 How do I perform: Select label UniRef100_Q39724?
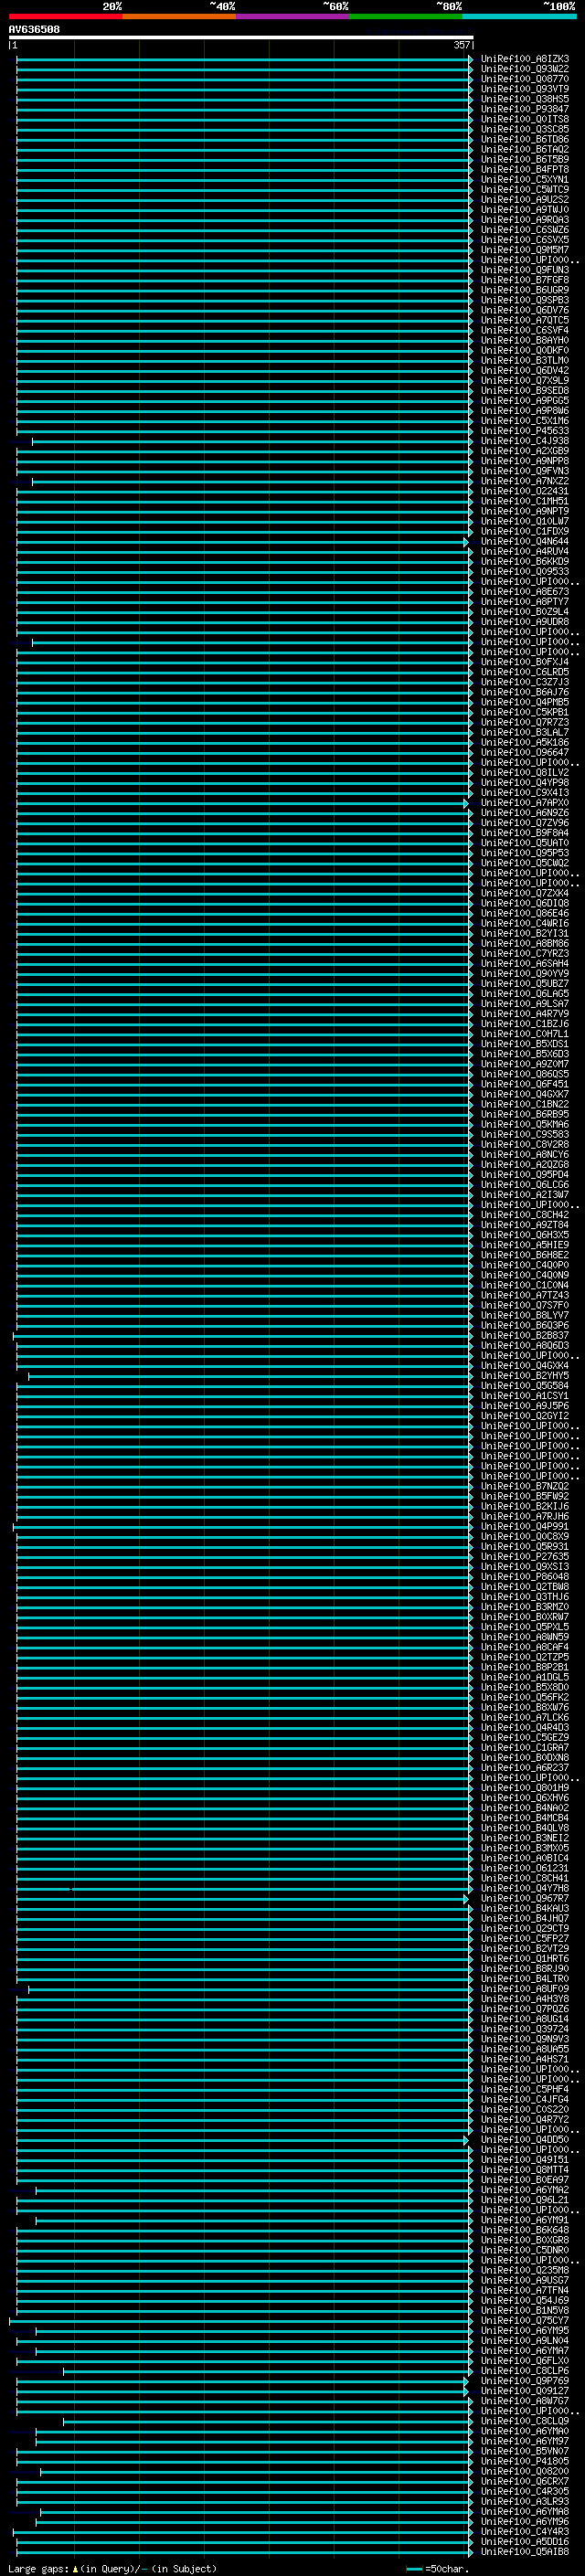tap(524, 2029)
